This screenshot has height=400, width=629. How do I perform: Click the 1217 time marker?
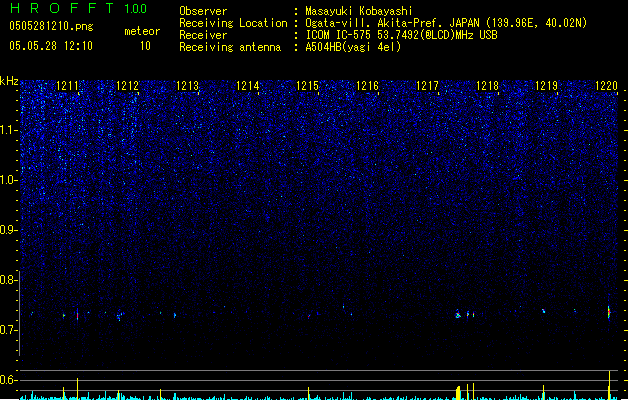[x=427, y=86]
